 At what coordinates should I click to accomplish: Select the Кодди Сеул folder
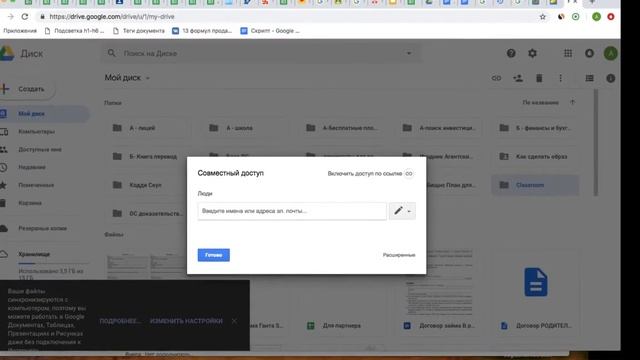click(x=146, y=185)
